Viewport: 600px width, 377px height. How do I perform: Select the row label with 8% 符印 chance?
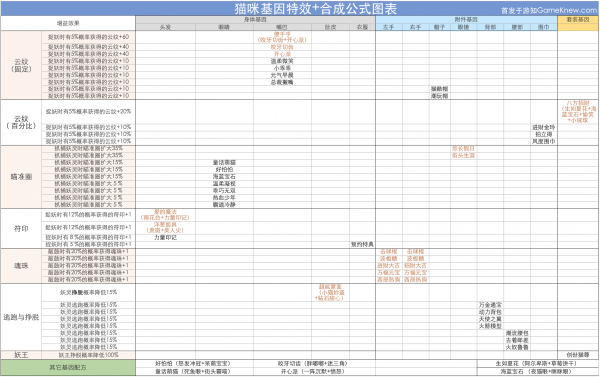(x=88, y=237)
